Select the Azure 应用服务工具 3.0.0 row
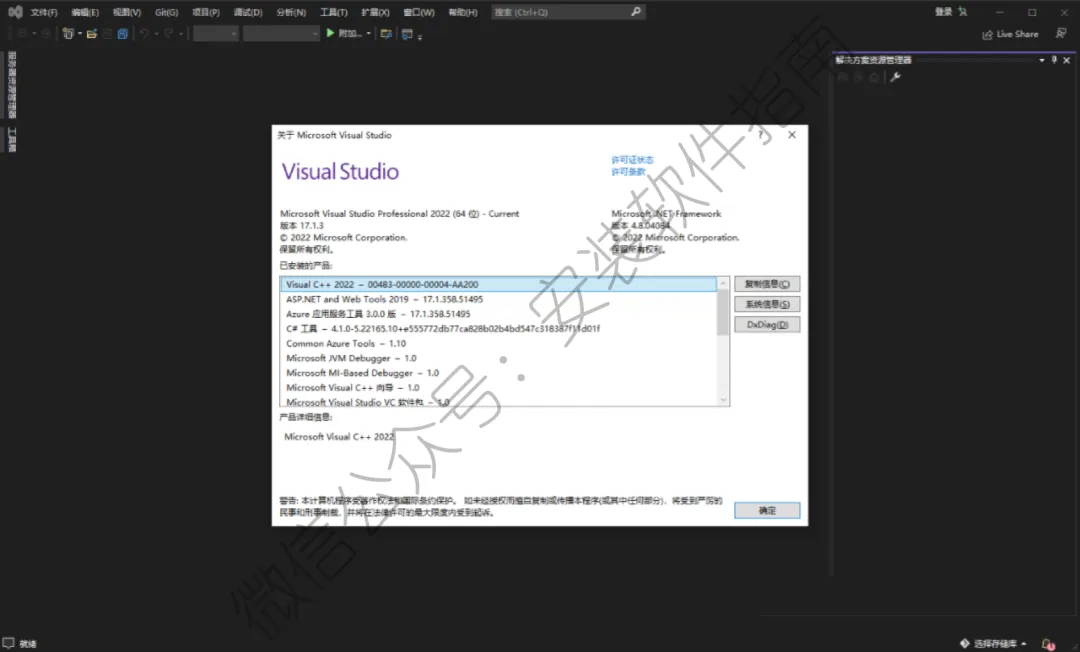Screen dimensions: 1080x652 [x=498, y=314]
